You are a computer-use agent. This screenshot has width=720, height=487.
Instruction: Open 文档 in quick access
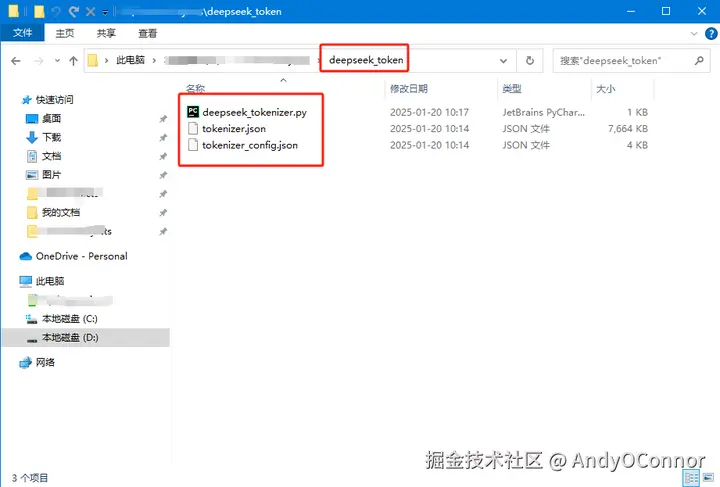pyautogui.click(x=51, y=156)
